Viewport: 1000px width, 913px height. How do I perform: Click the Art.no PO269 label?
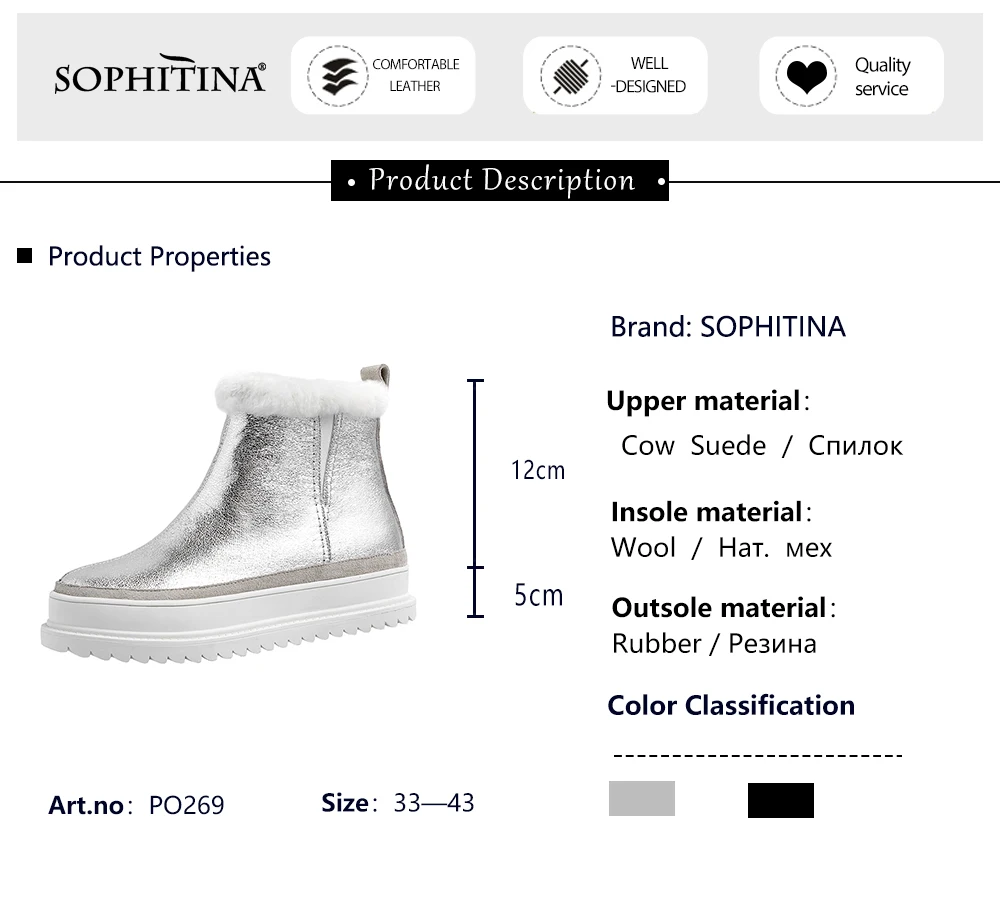point(136,805)
